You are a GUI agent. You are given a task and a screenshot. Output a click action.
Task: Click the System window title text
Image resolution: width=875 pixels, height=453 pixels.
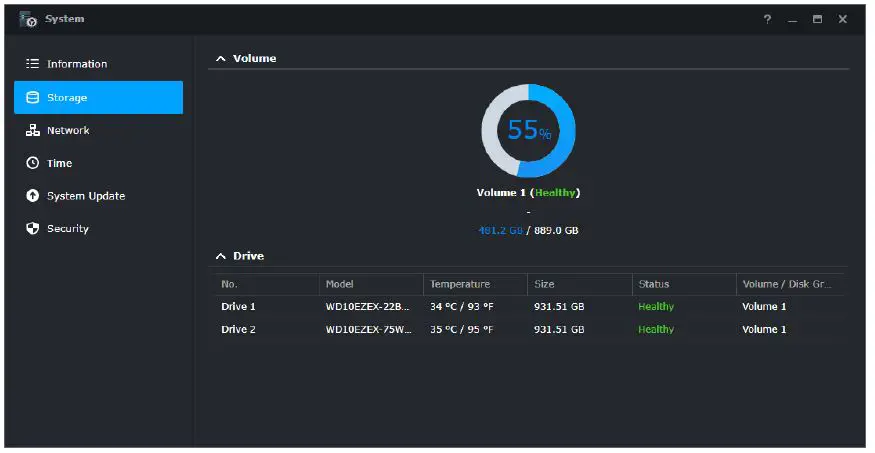[x=65, y=19]
